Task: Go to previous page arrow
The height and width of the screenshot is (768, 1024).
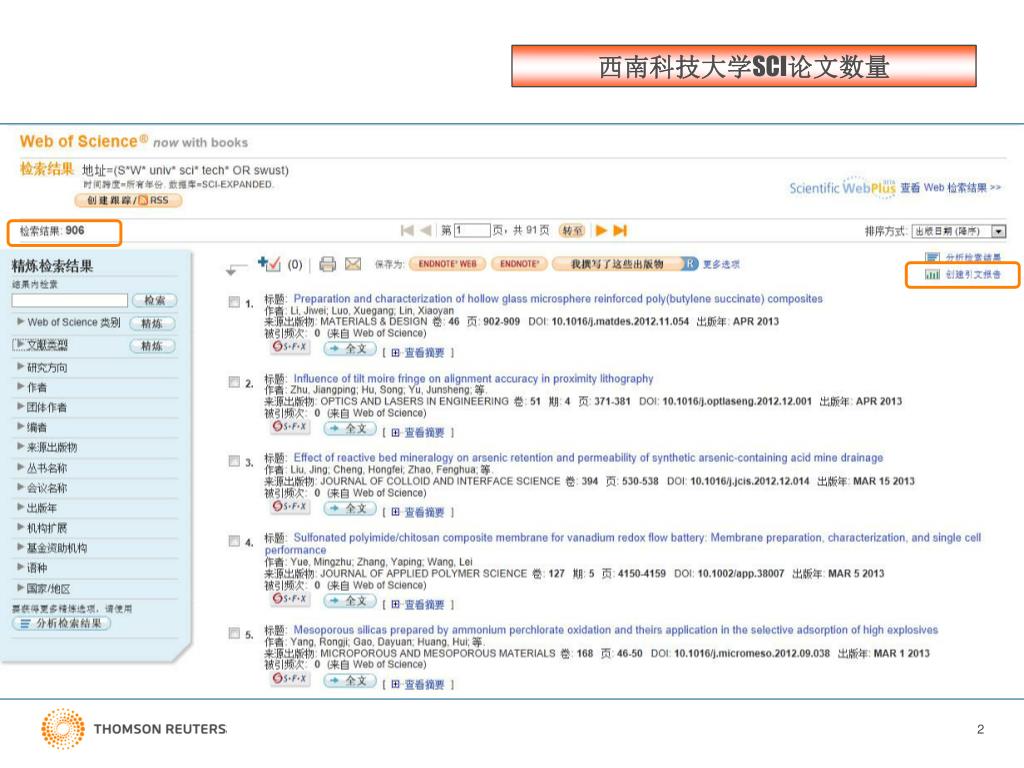Action: pos(426,231)
